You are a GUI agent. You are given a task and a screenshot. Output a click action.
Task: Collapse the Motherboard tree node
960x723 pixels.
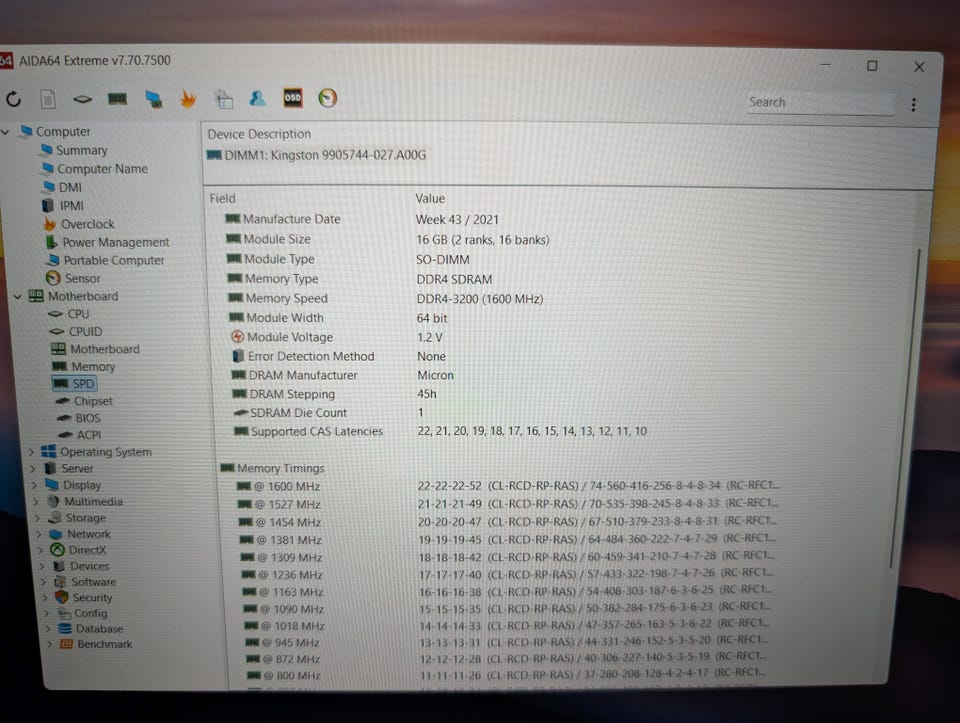(x=18, y=296)
